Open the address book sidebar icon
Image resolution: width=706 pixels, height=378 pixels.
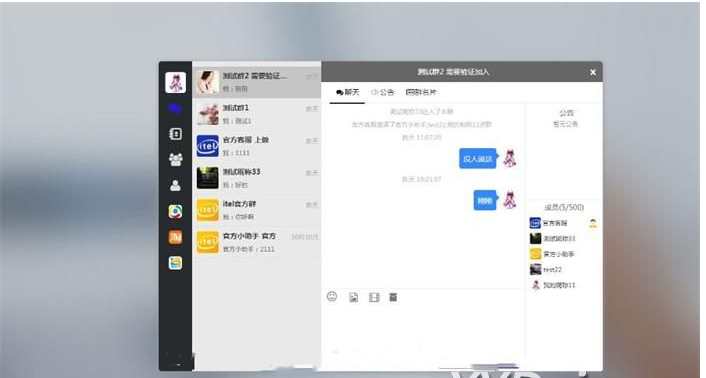(x=175, y=134)
